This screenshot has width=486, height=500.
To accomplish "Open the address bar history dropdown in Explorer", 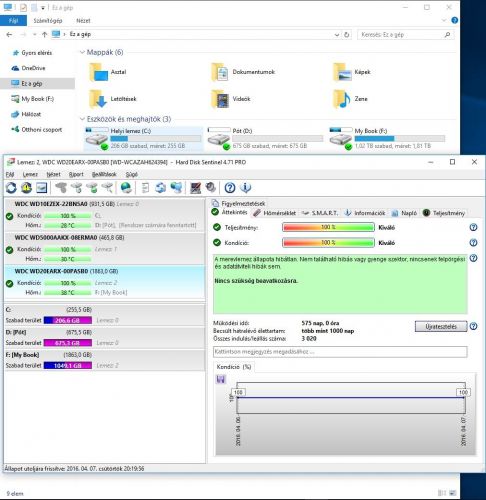I will point(337,35).
